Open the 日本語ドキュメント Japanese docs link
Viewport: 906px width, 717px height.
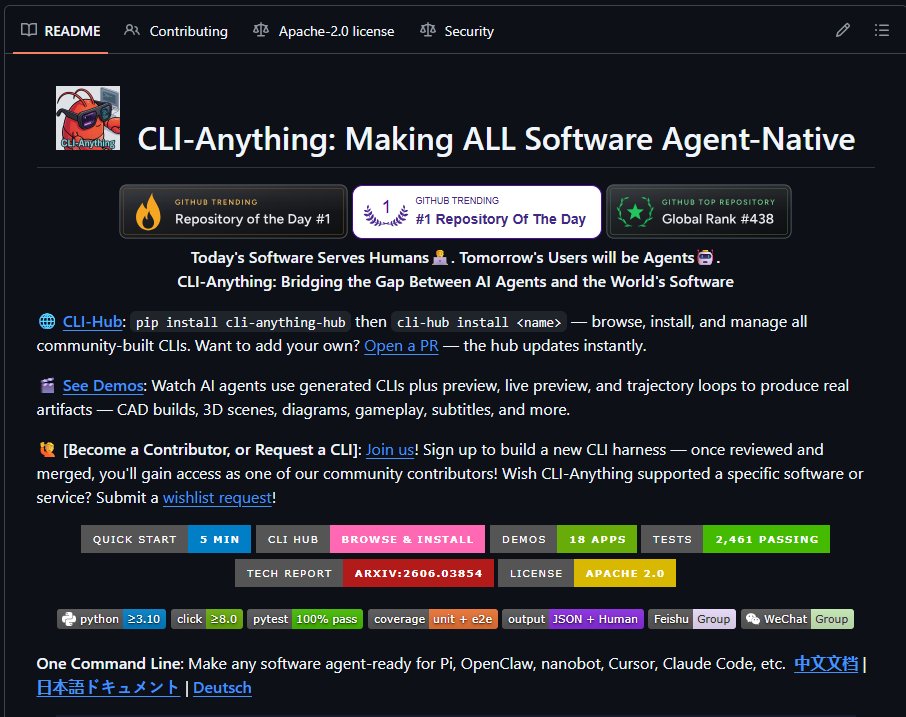tap(108, 688)
